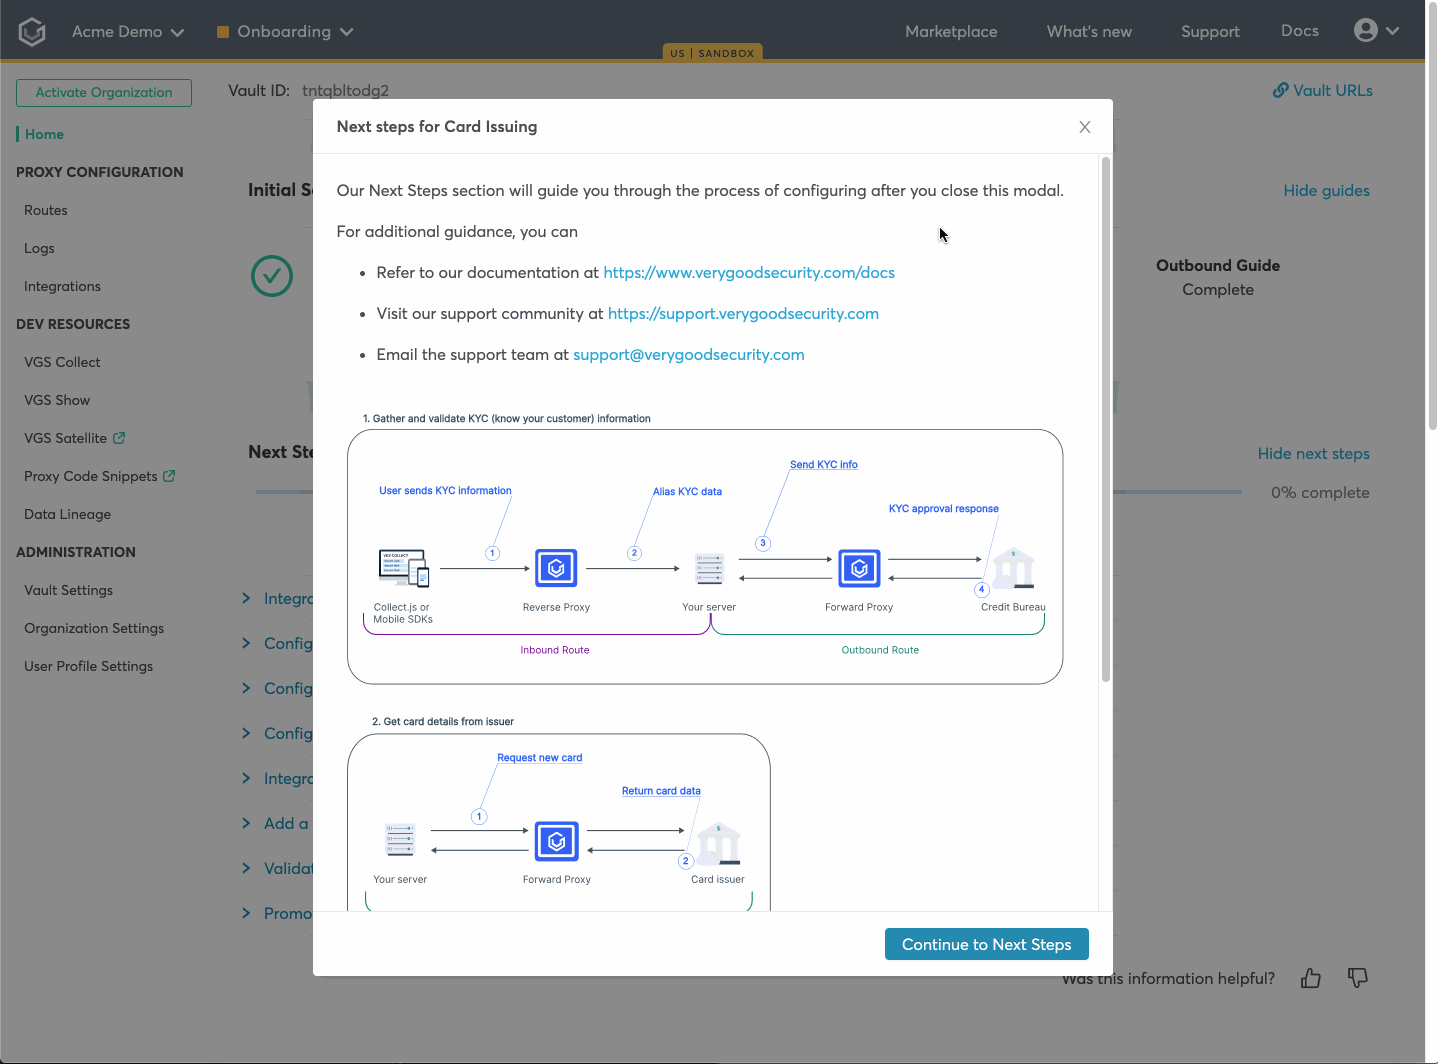
Task: Open the verygoodsecurity.com/docs documentation link
Action: 749,272
